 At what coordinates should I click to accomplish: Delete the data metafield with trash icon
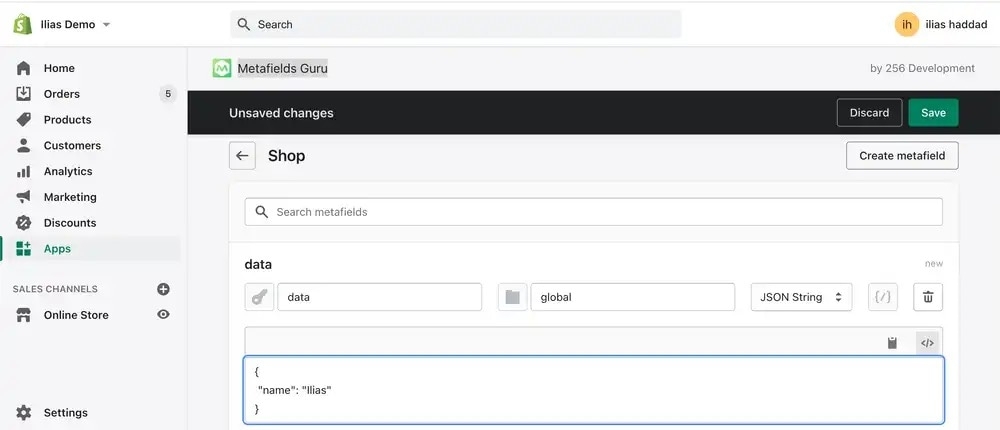coord(928,297)
